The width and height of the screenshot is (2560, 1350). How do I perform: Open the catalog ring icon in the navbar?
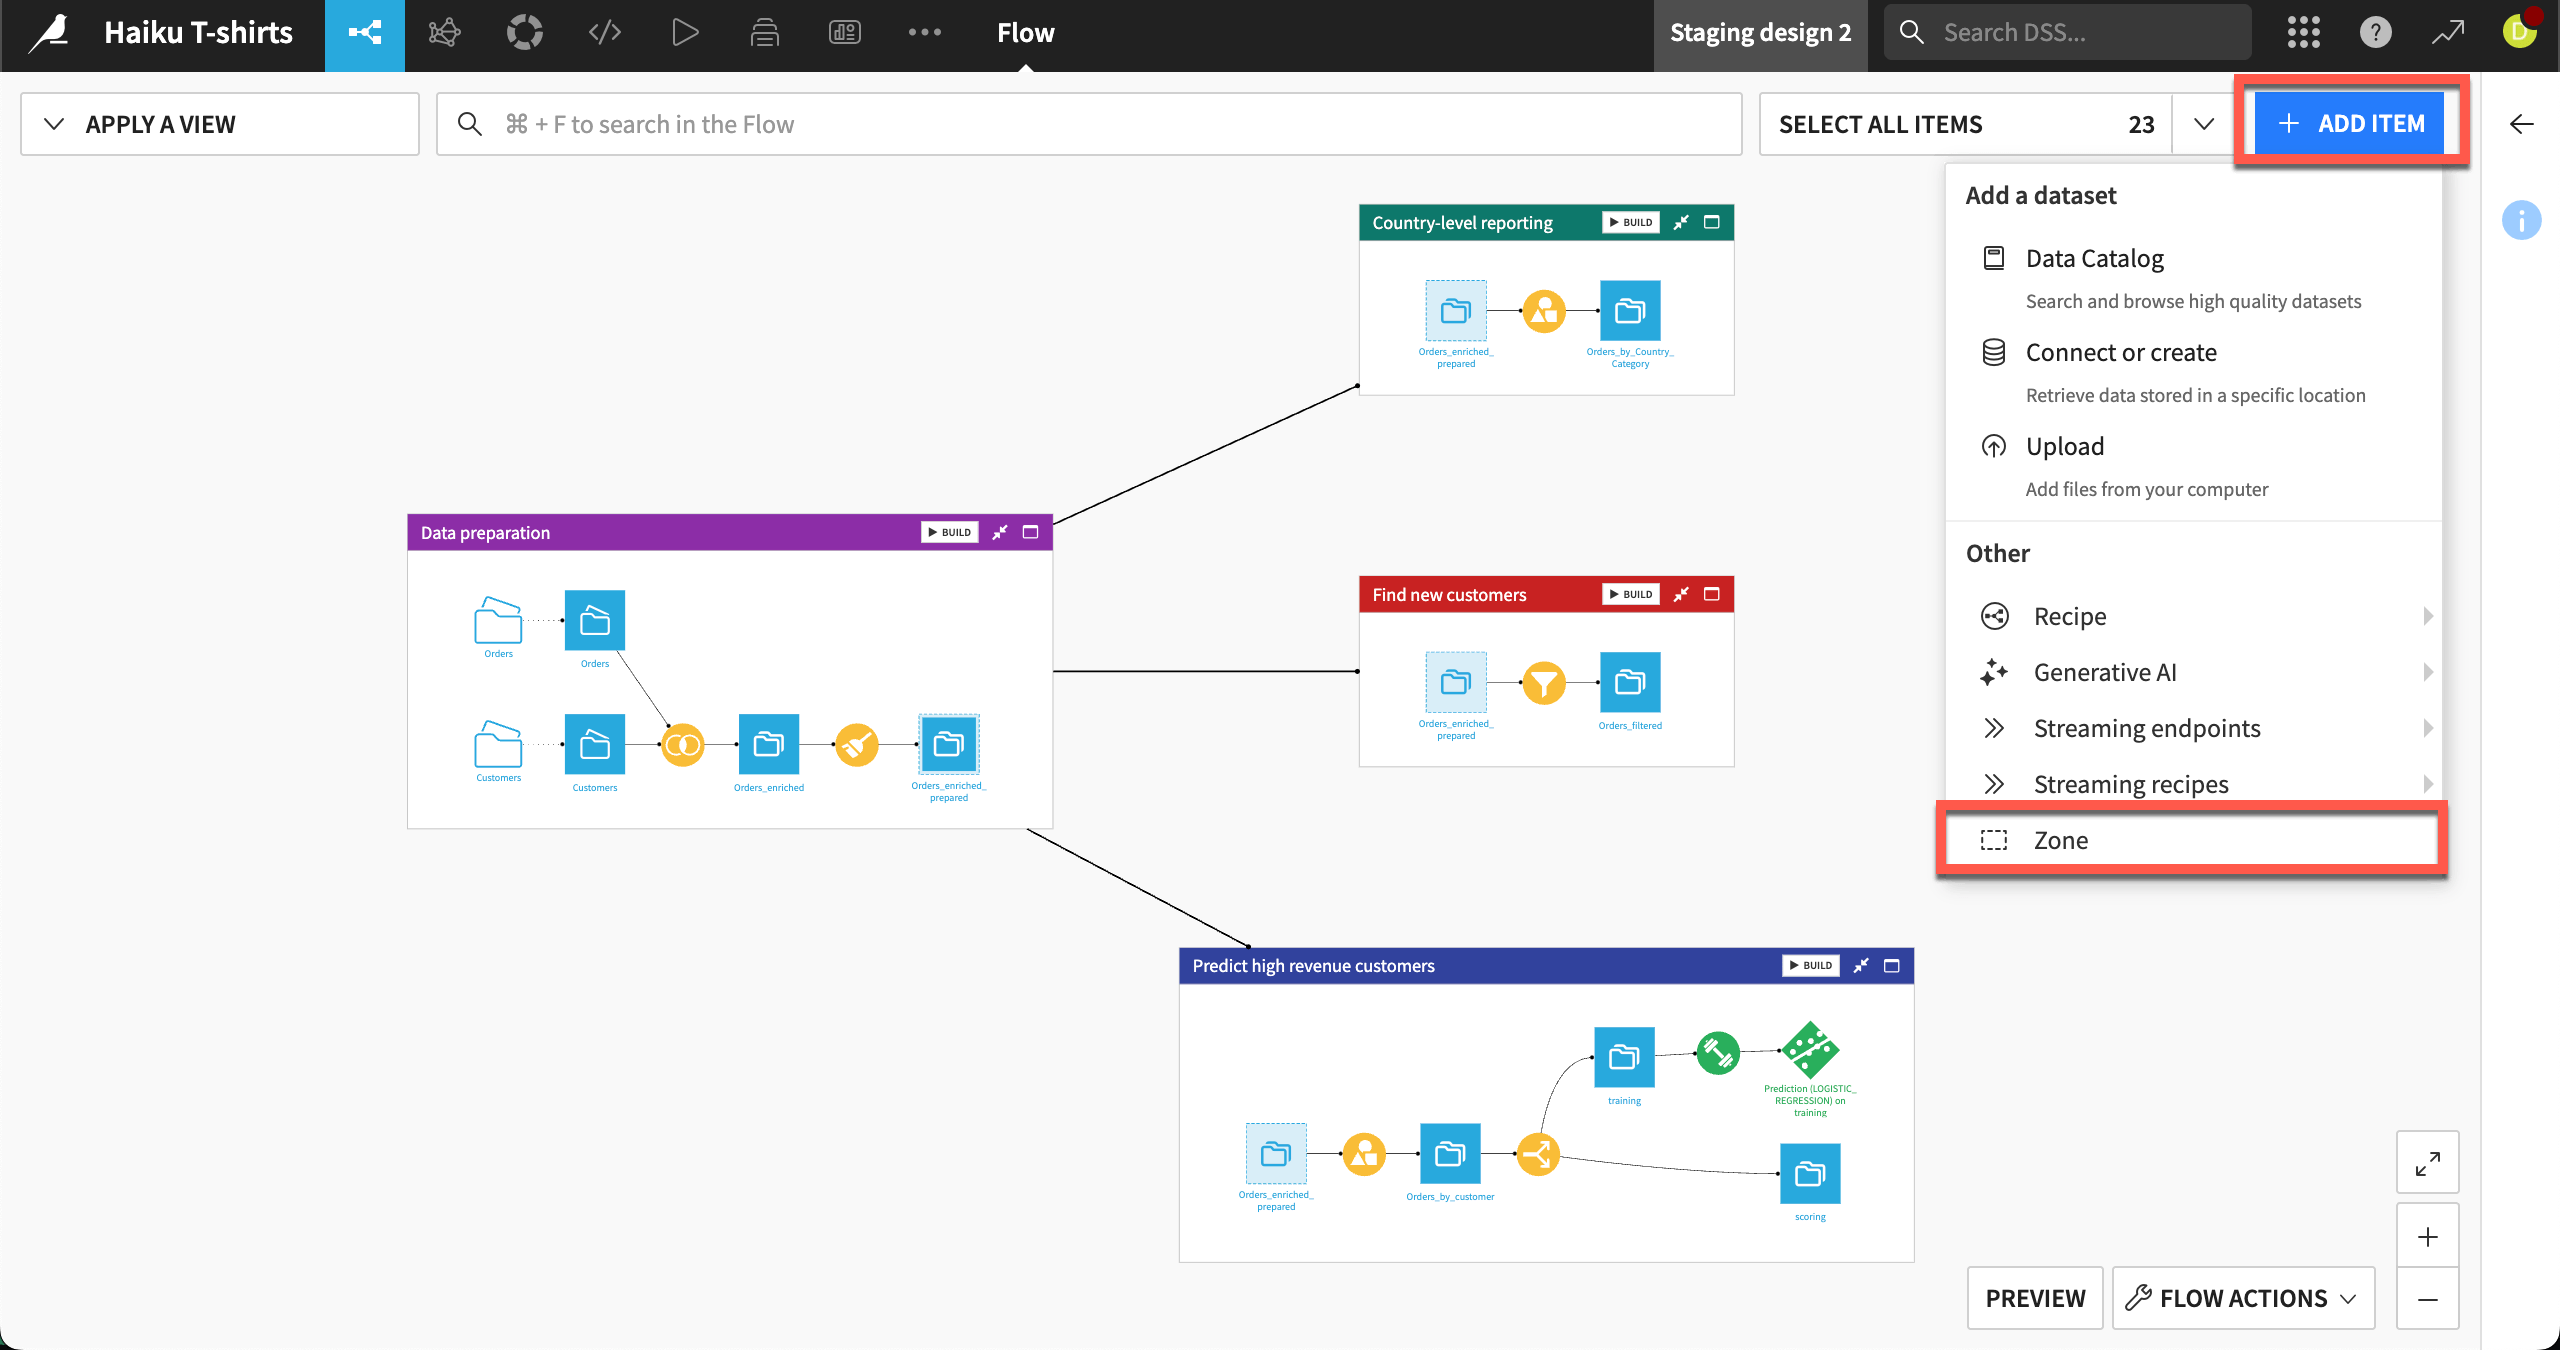[524, 32]
